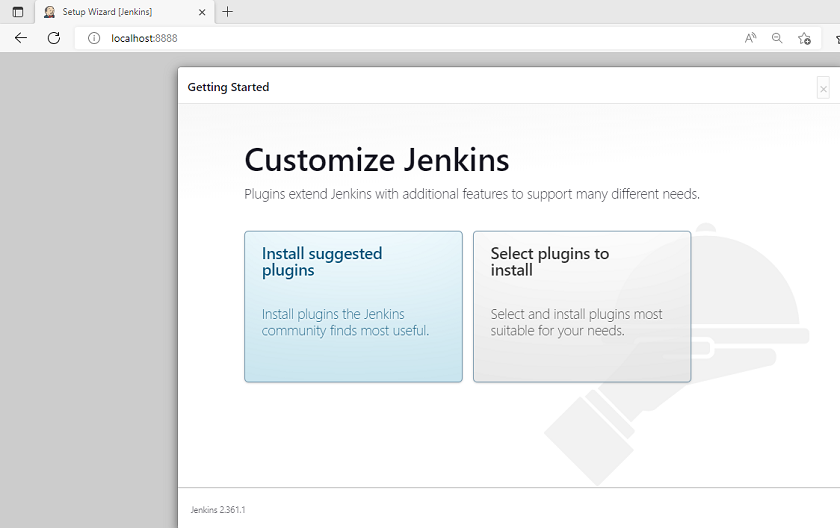Go back to the previous page
Viewport: 840px width, 528px height.
(x=21, y=38)
